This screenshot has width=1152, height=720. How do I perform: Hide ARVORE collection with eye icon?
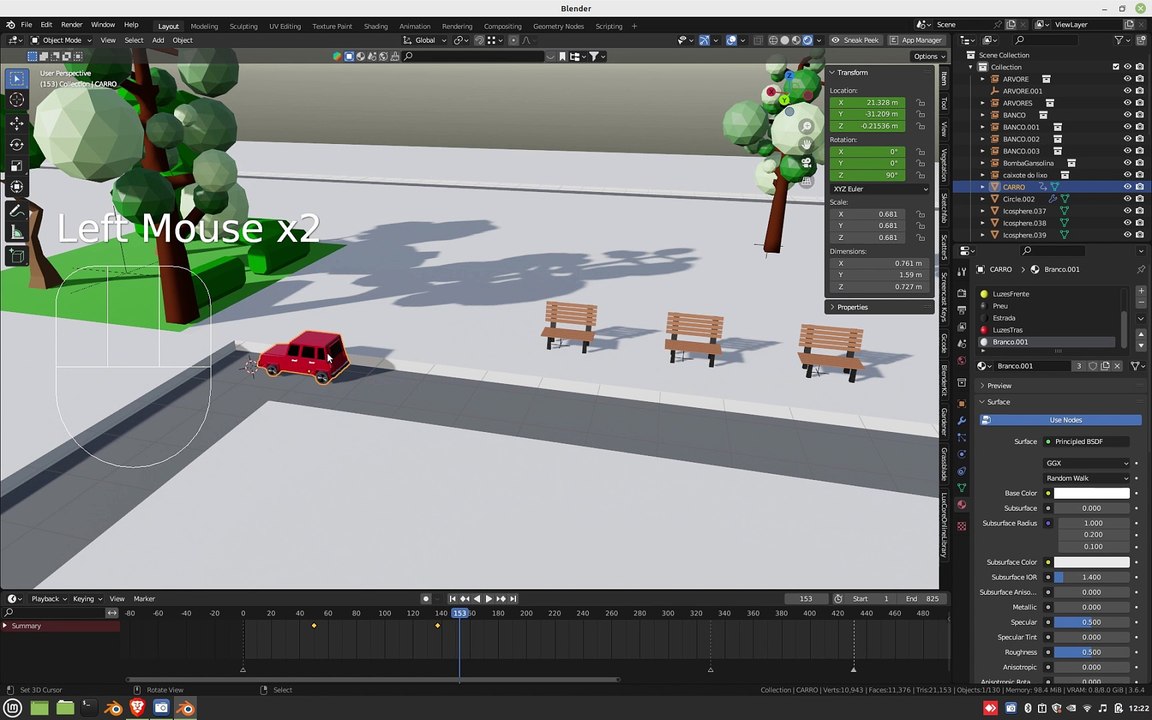[1127, 79]
